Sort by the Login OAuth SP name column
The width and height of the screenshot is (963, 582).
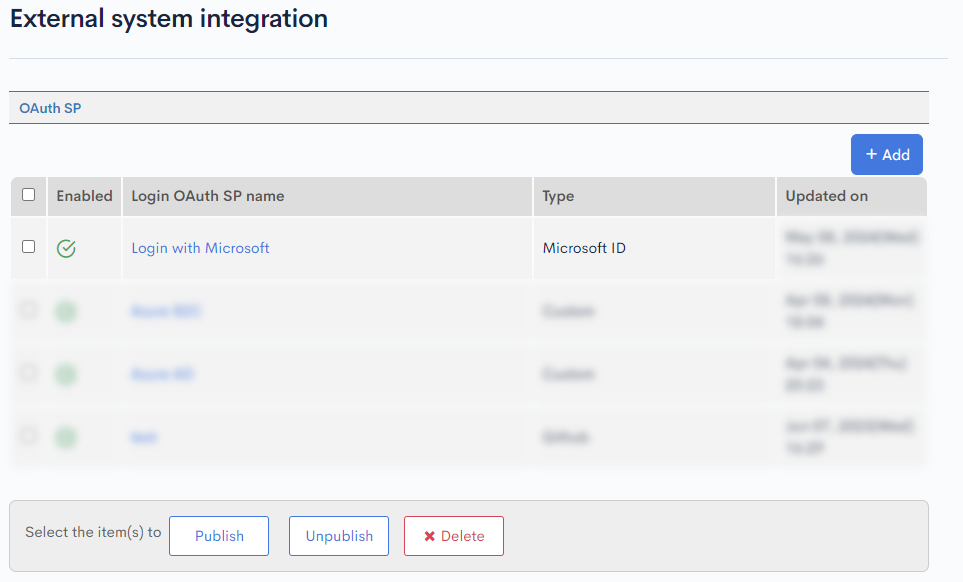pyautogui.click(x=207, y=196)
